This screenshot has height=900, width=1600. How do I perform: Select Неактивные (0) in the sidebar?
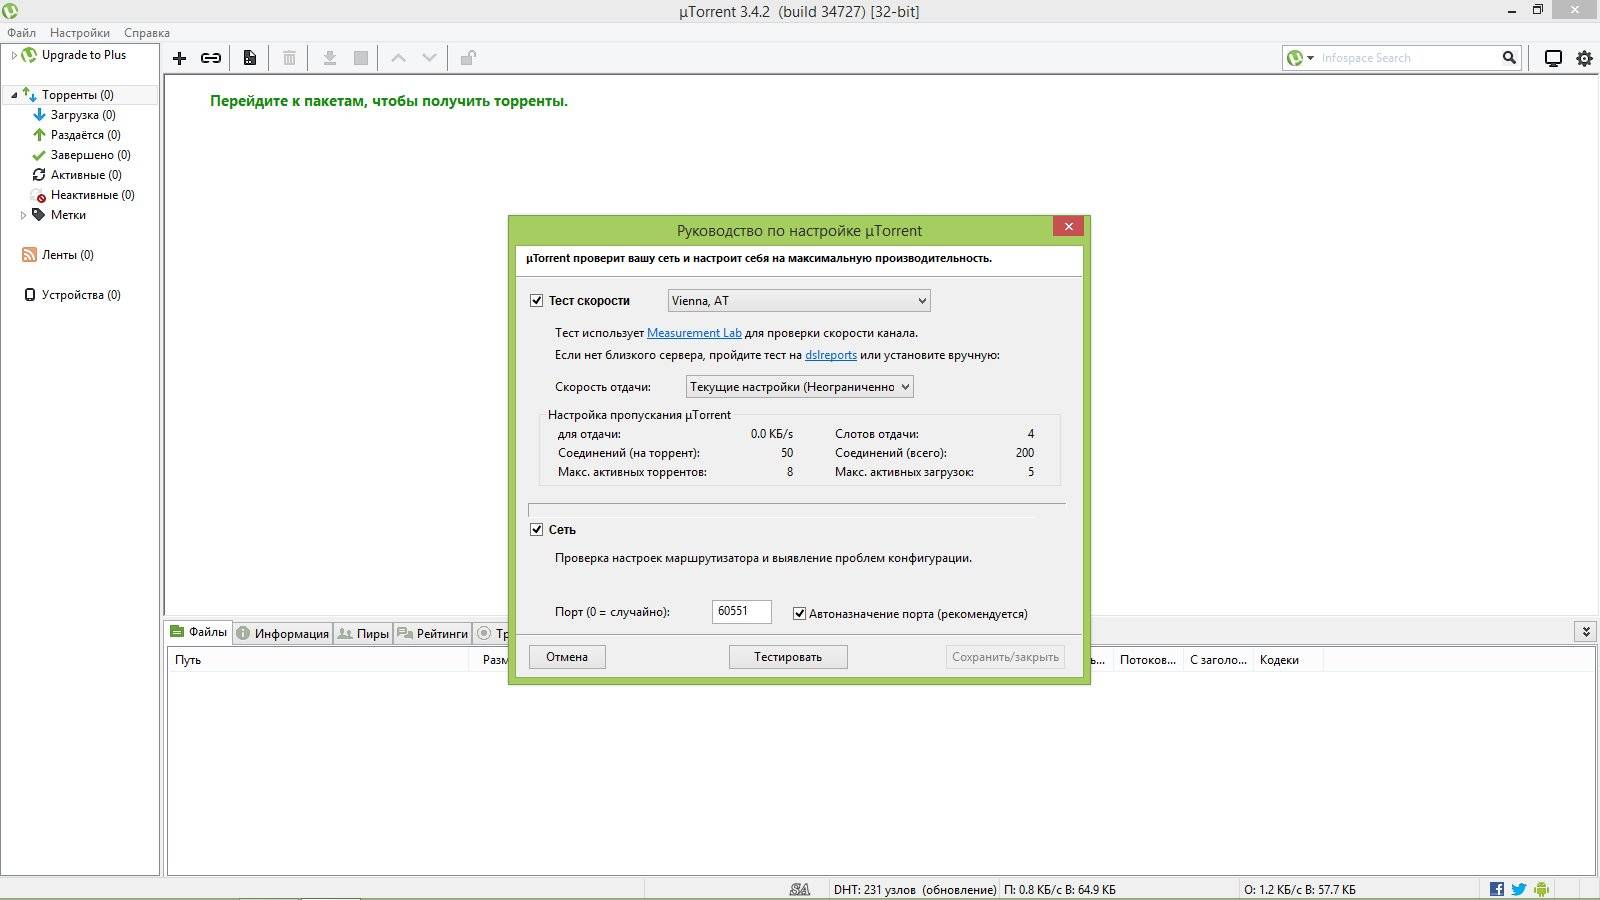93,195
